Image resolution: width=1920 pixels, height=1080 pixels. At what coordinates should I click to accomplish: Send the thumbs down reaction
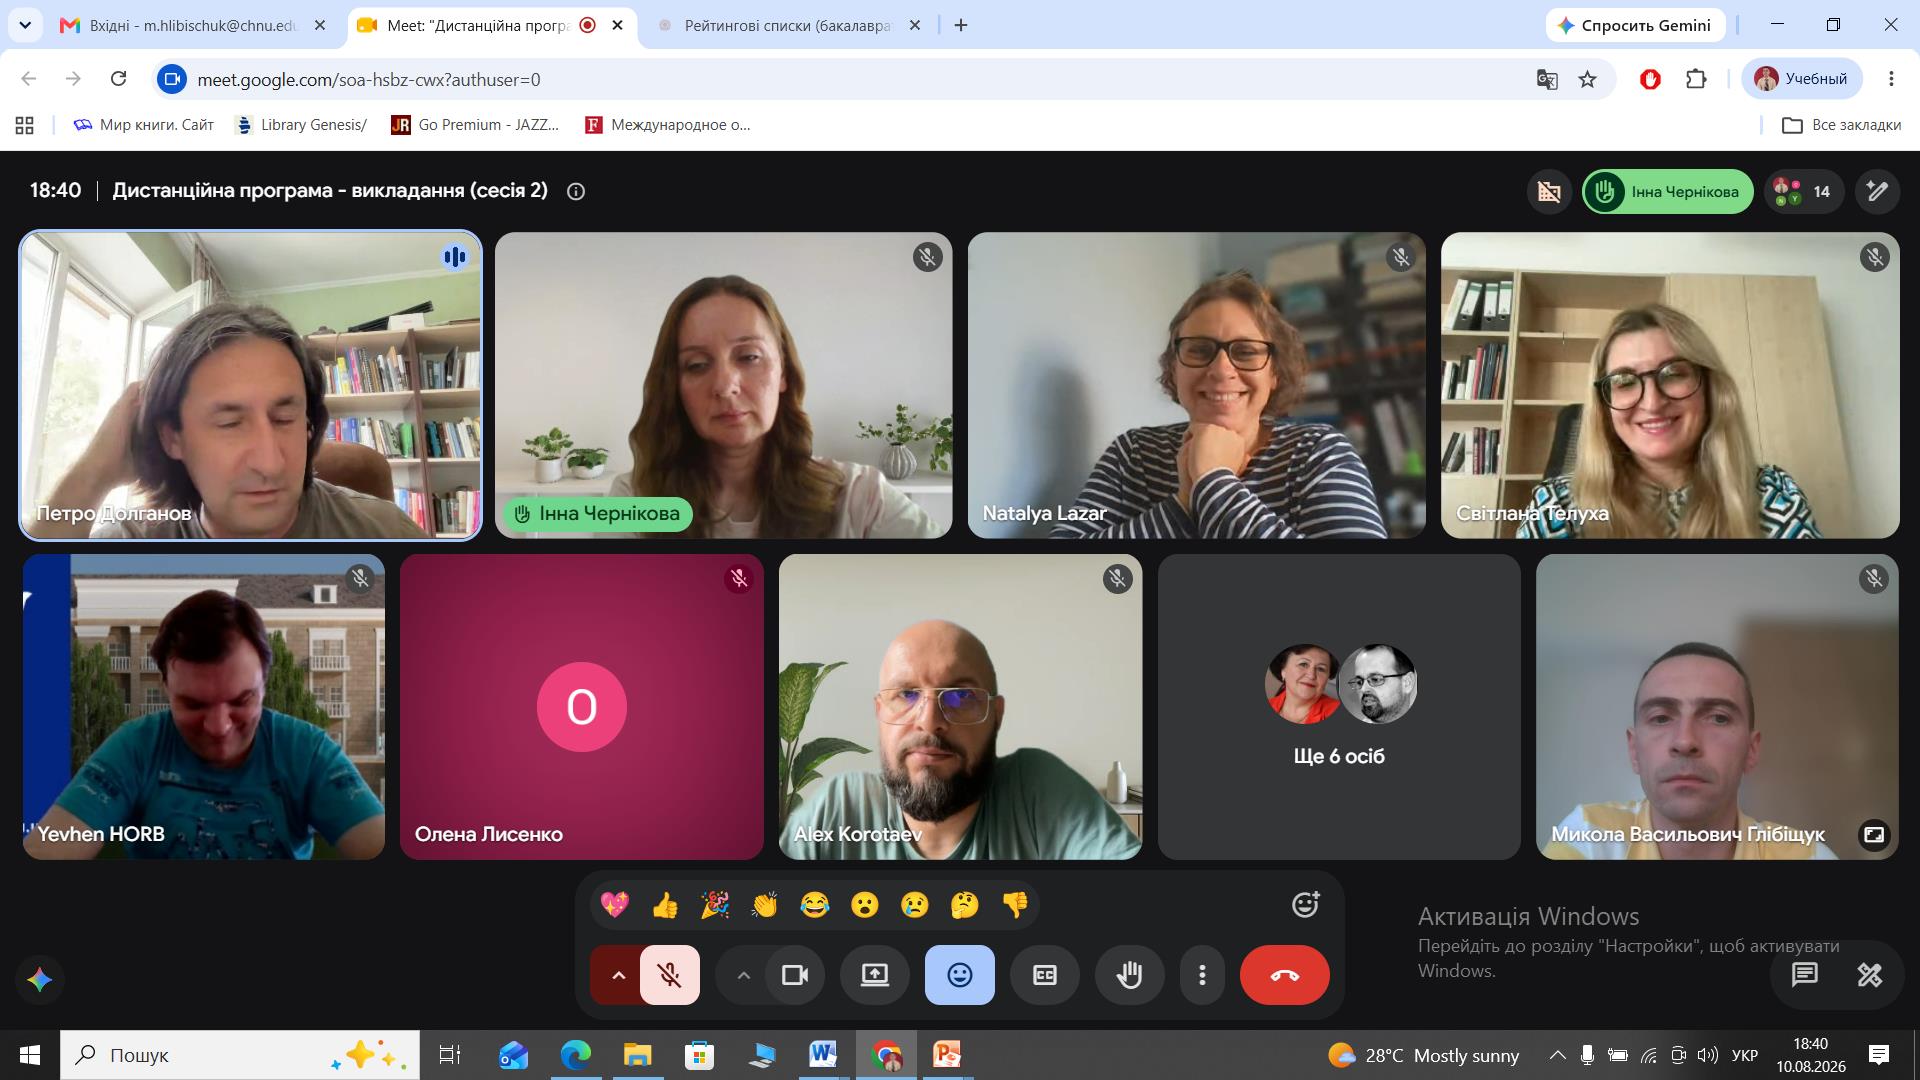1014,905
